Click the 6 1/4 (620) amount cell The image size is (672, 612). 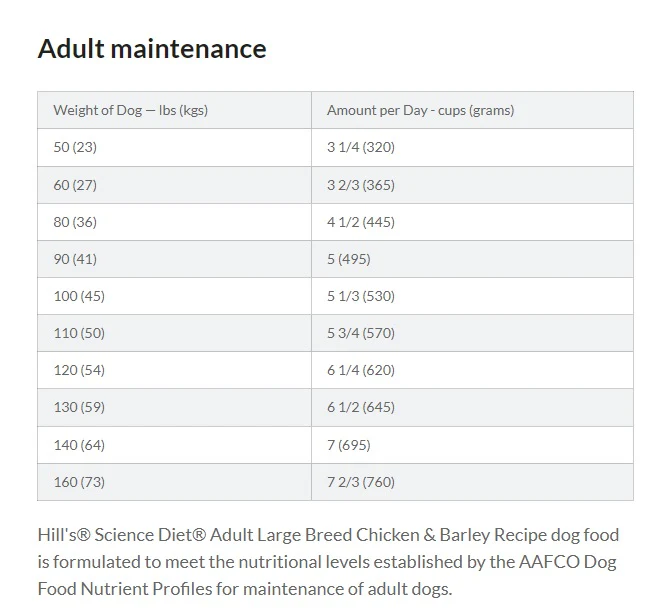(472, 370)
